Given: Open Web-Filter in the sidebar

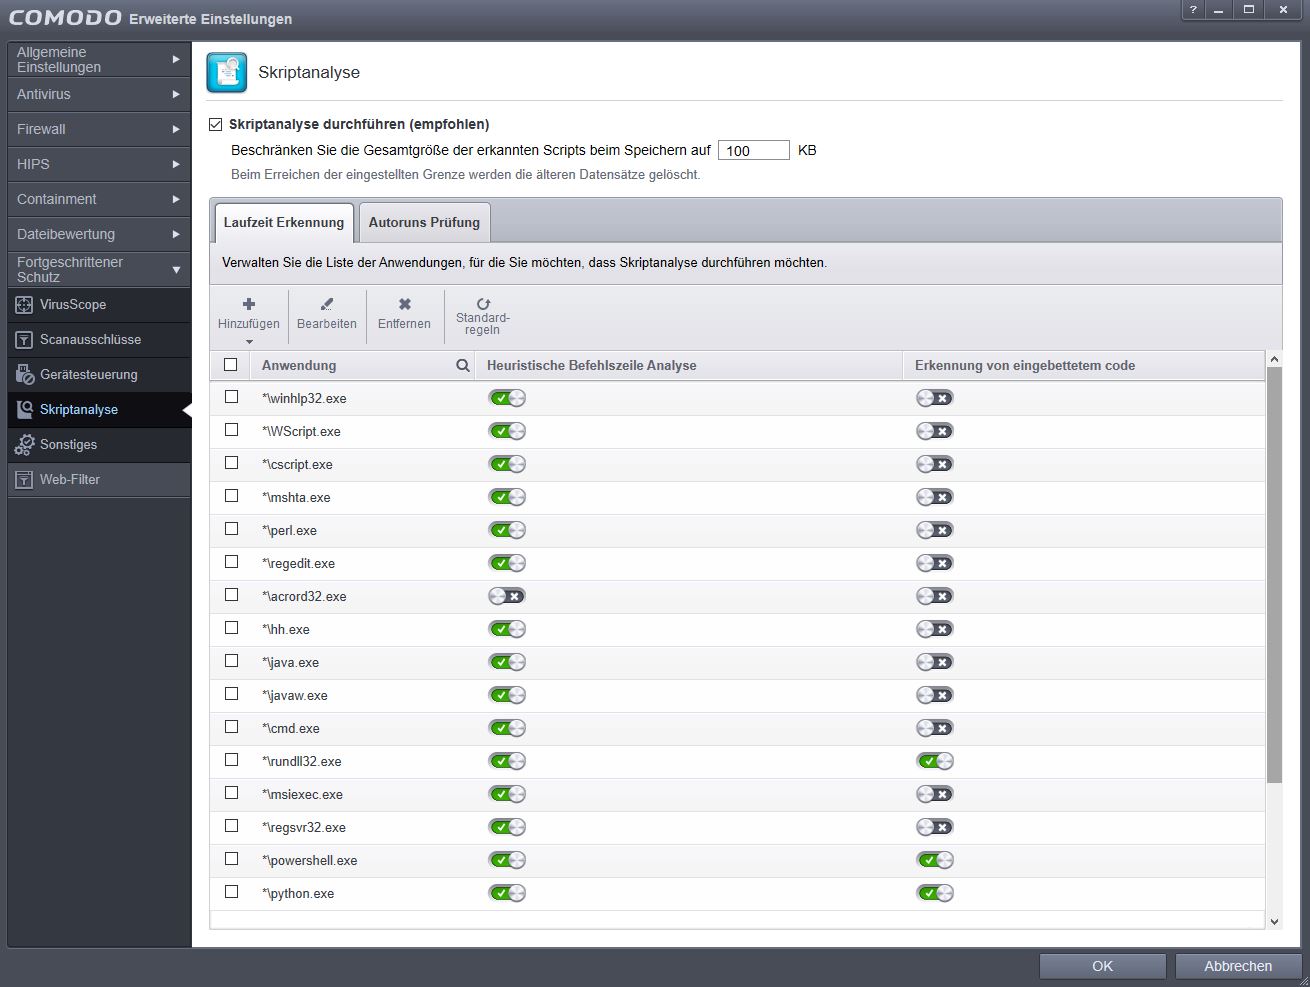Looking at the screenshot, I should pos(98,480).
